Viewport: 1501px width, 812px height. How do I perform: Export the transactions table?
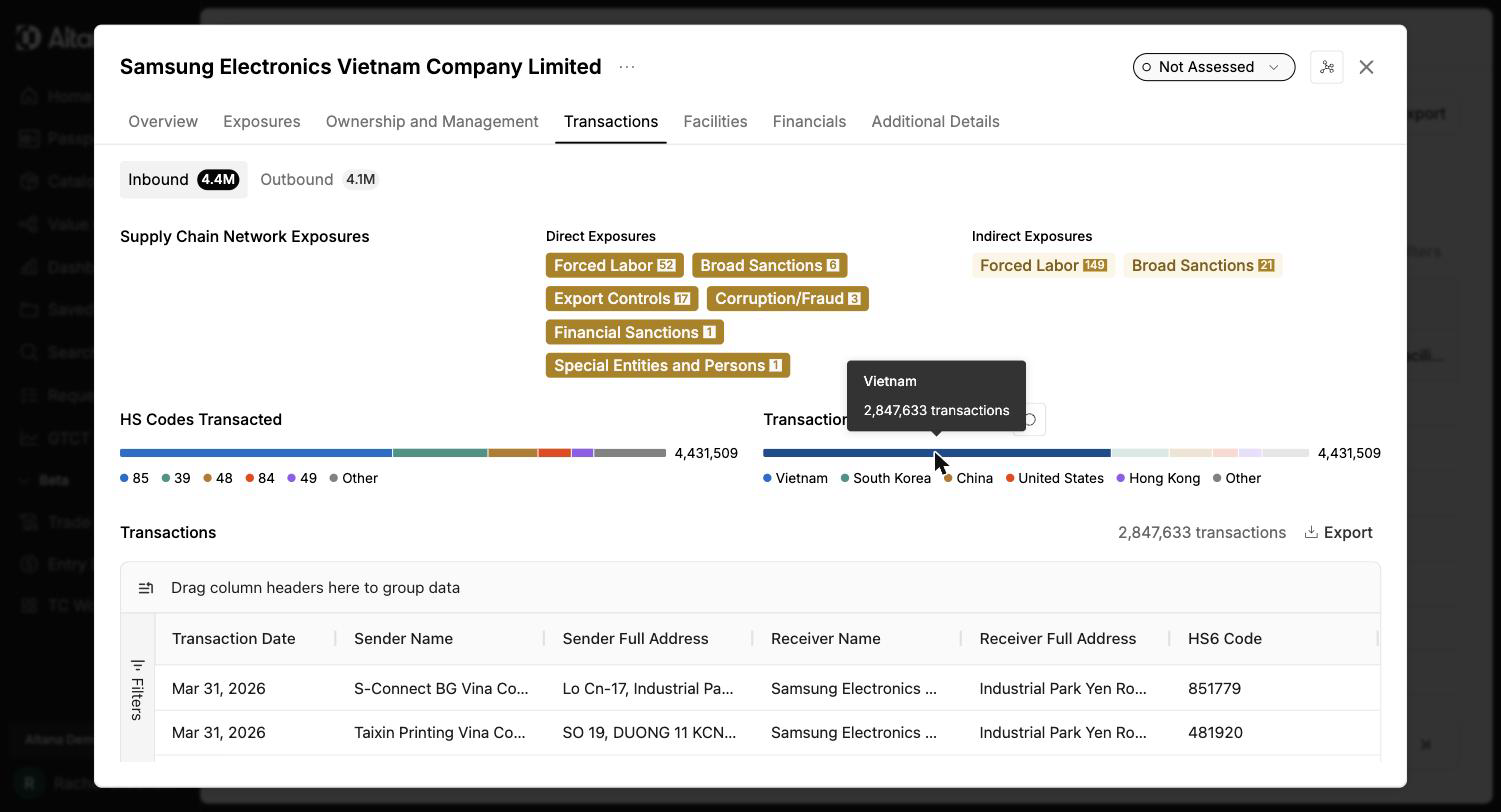click(1338, 532)
